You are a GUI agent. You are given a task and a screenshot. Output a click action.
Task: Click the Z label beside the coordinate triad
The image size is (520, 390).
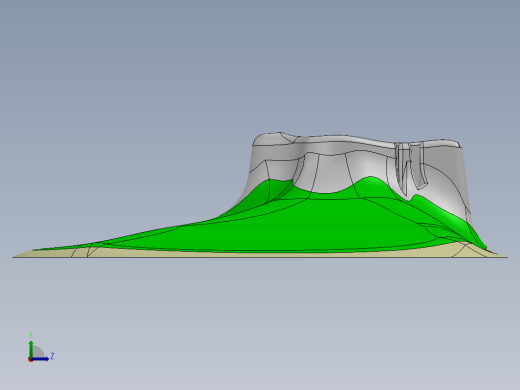point(52,356)
